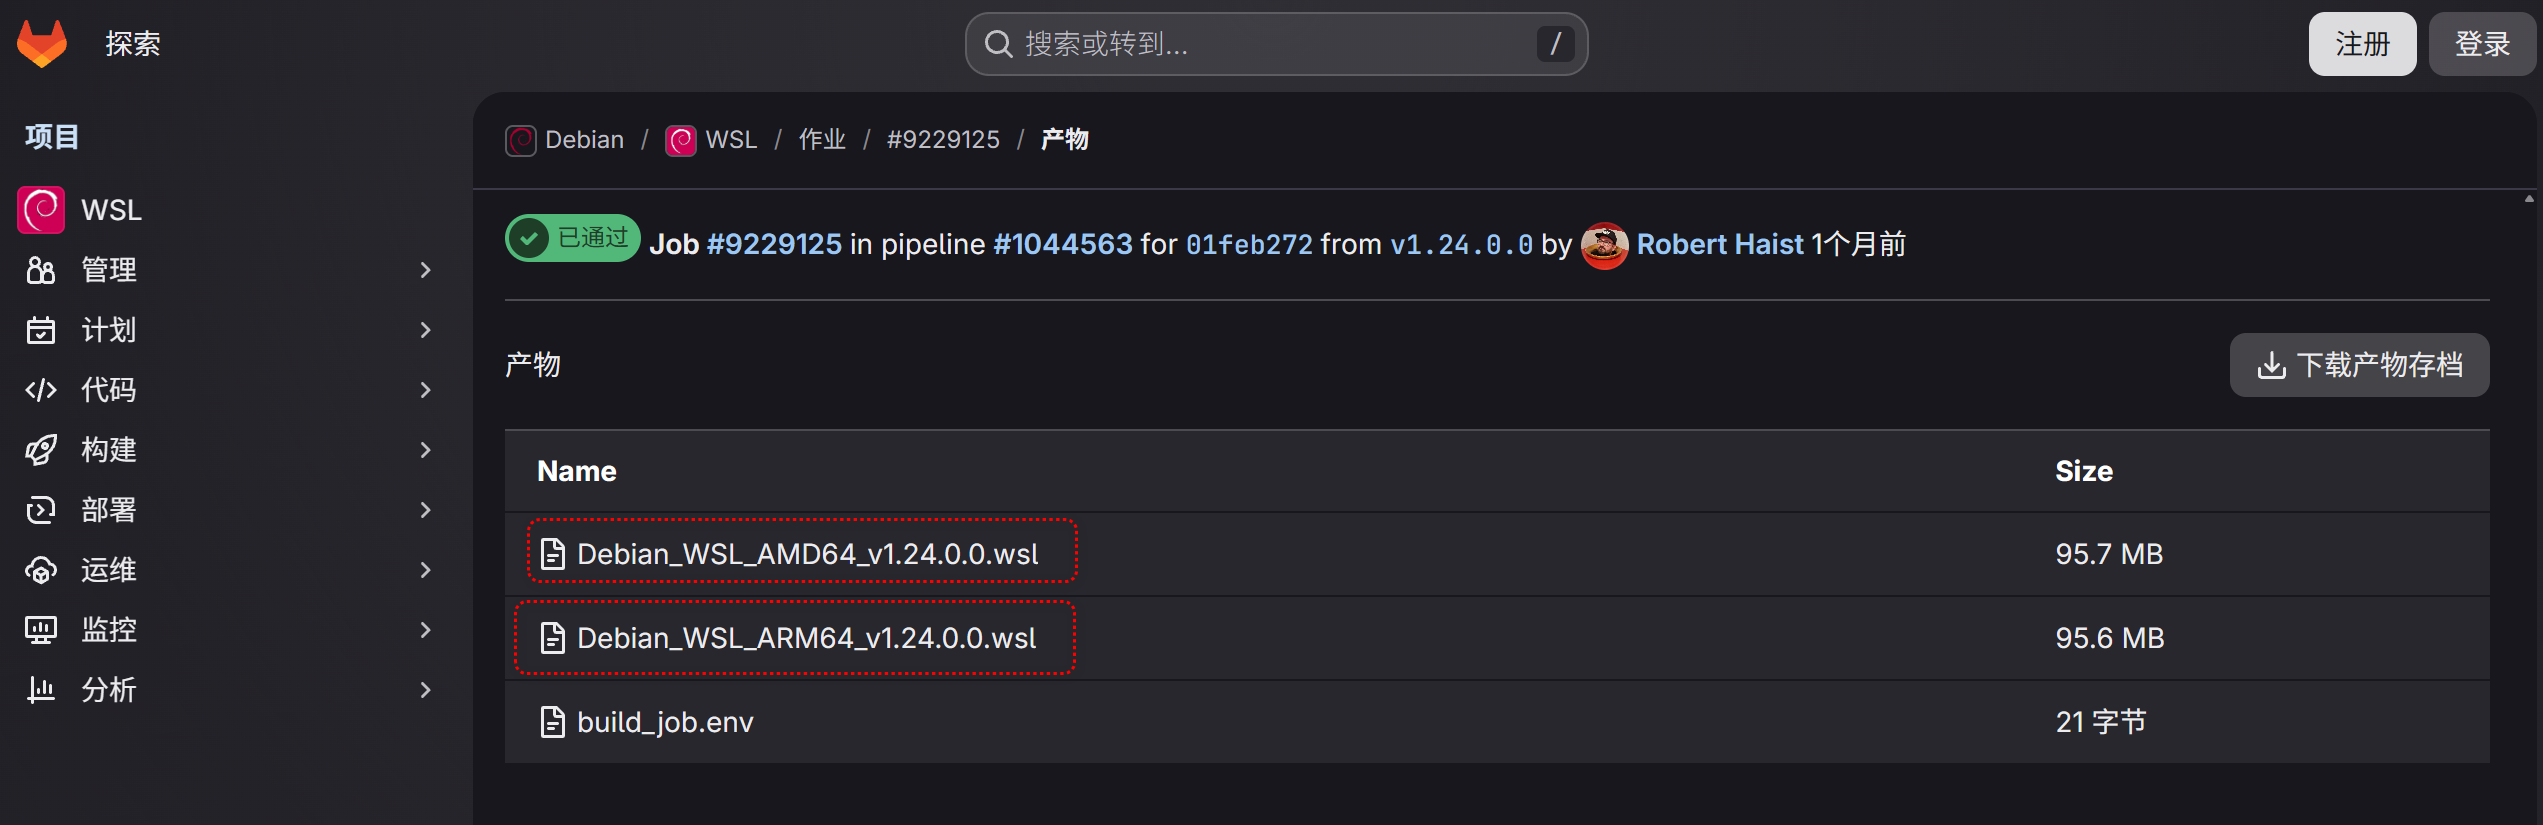Click the 监控 monitor icon in sidebar
The height and width of the screenshot is (825, 2543).
tap(41, 630)
